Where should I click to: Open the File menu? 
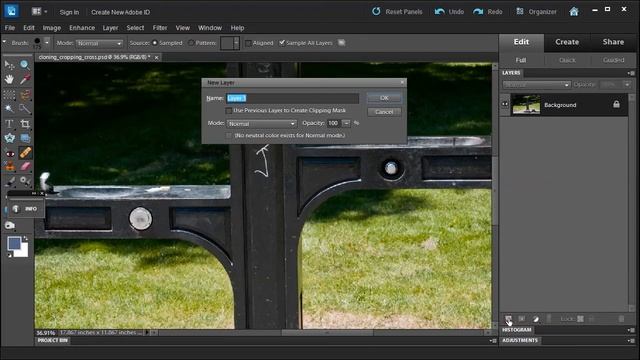click(10, 28)
